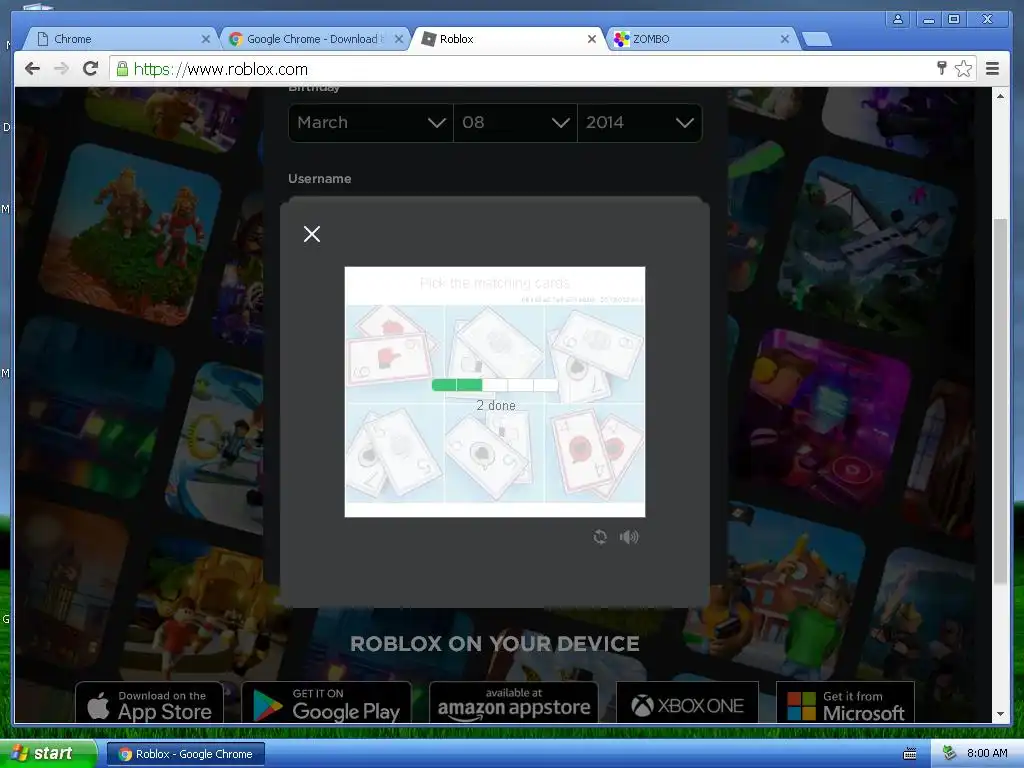
Task: Select Roblox - Google Chrome taskbar button
Action: 185,754
